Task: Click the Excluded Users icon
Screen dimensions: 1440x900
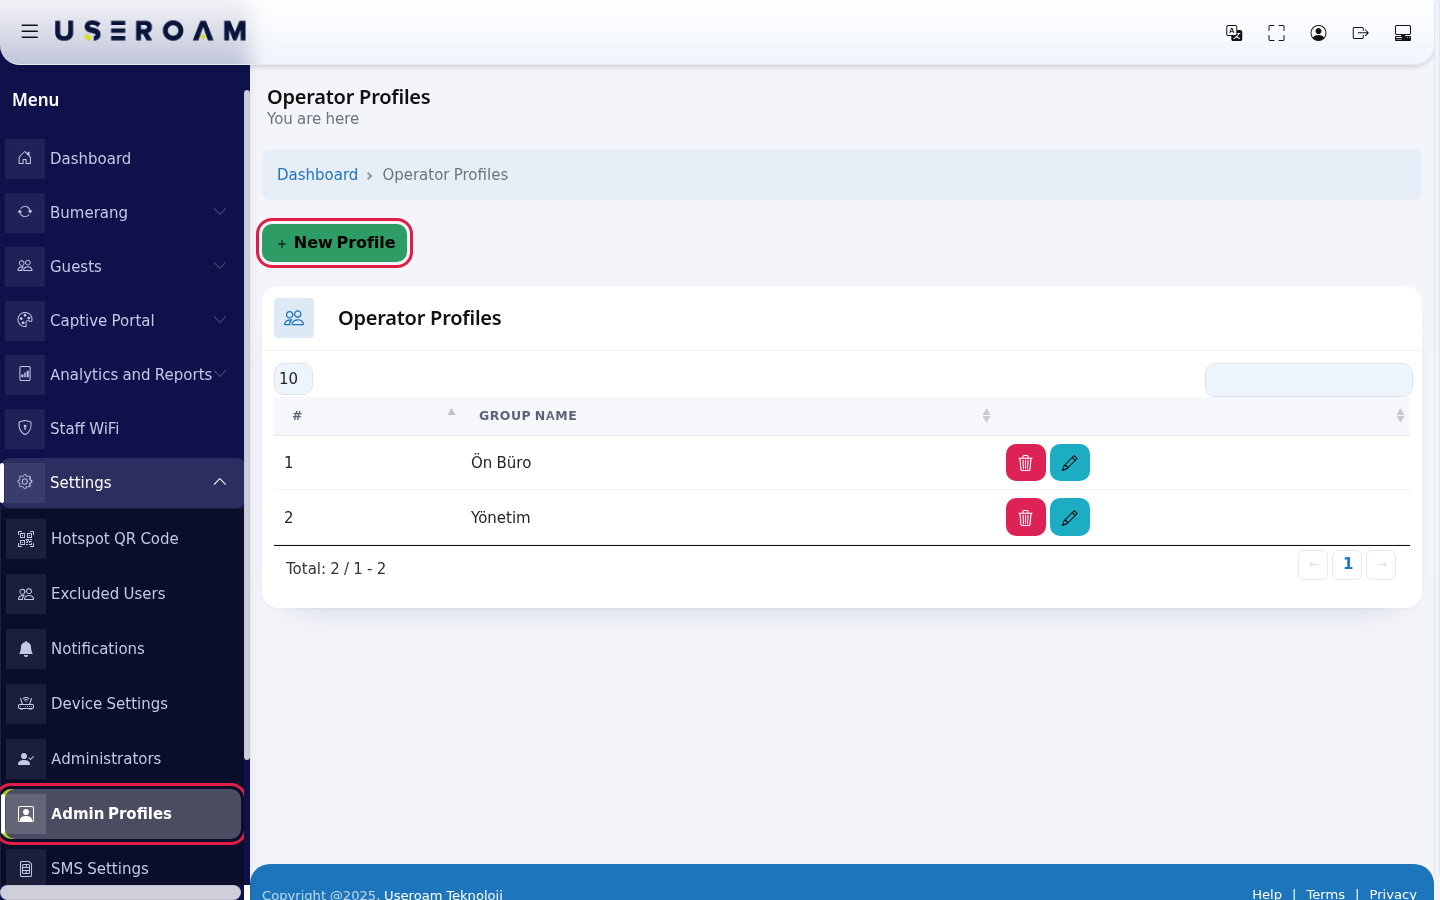Action: tap(26, 593)
